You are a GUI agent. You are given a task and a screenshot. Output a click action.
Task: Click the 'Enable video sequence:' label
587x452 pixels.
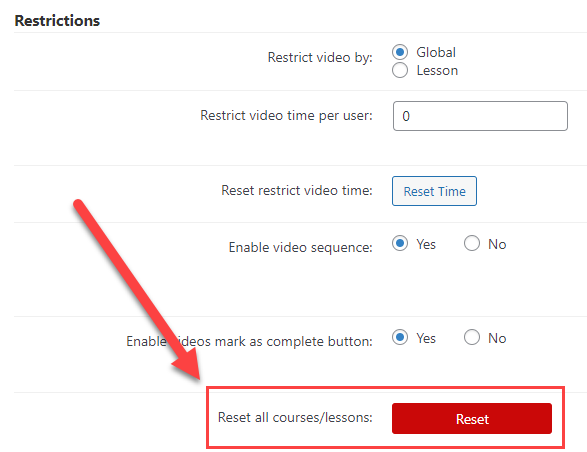tap(301, 247)
